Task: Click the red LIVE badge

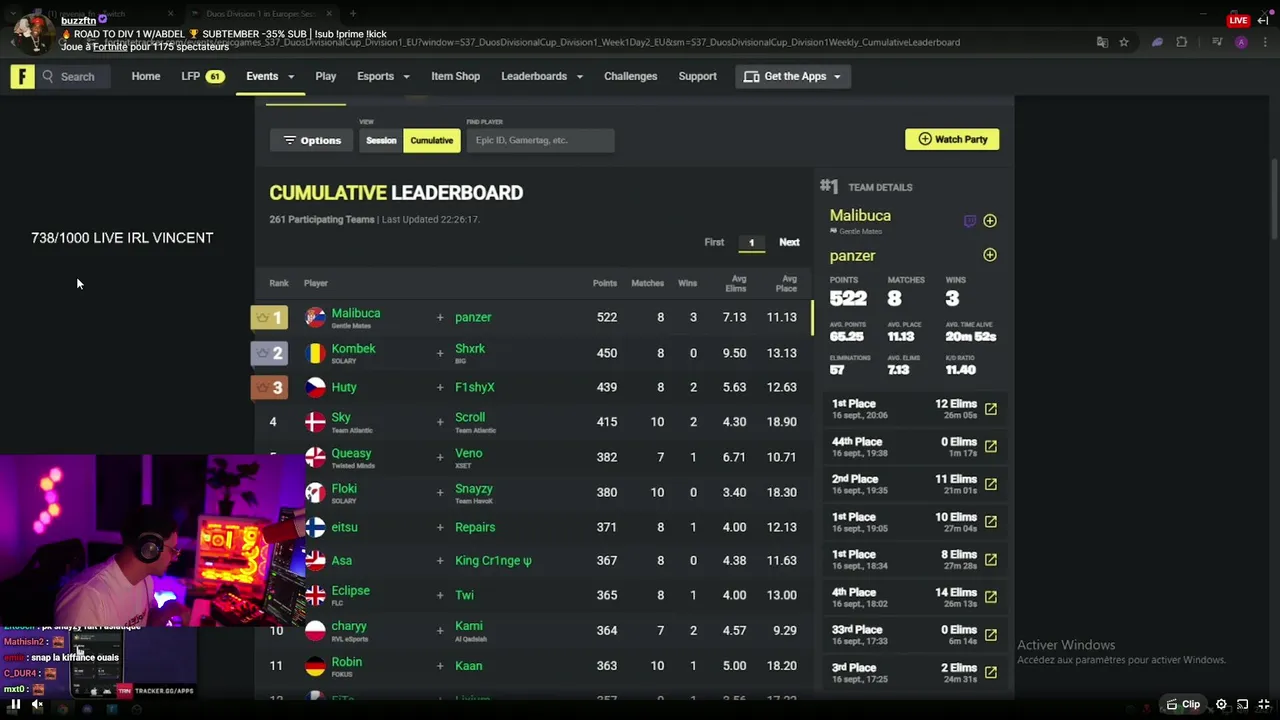Action: [x=1238, y=20]
